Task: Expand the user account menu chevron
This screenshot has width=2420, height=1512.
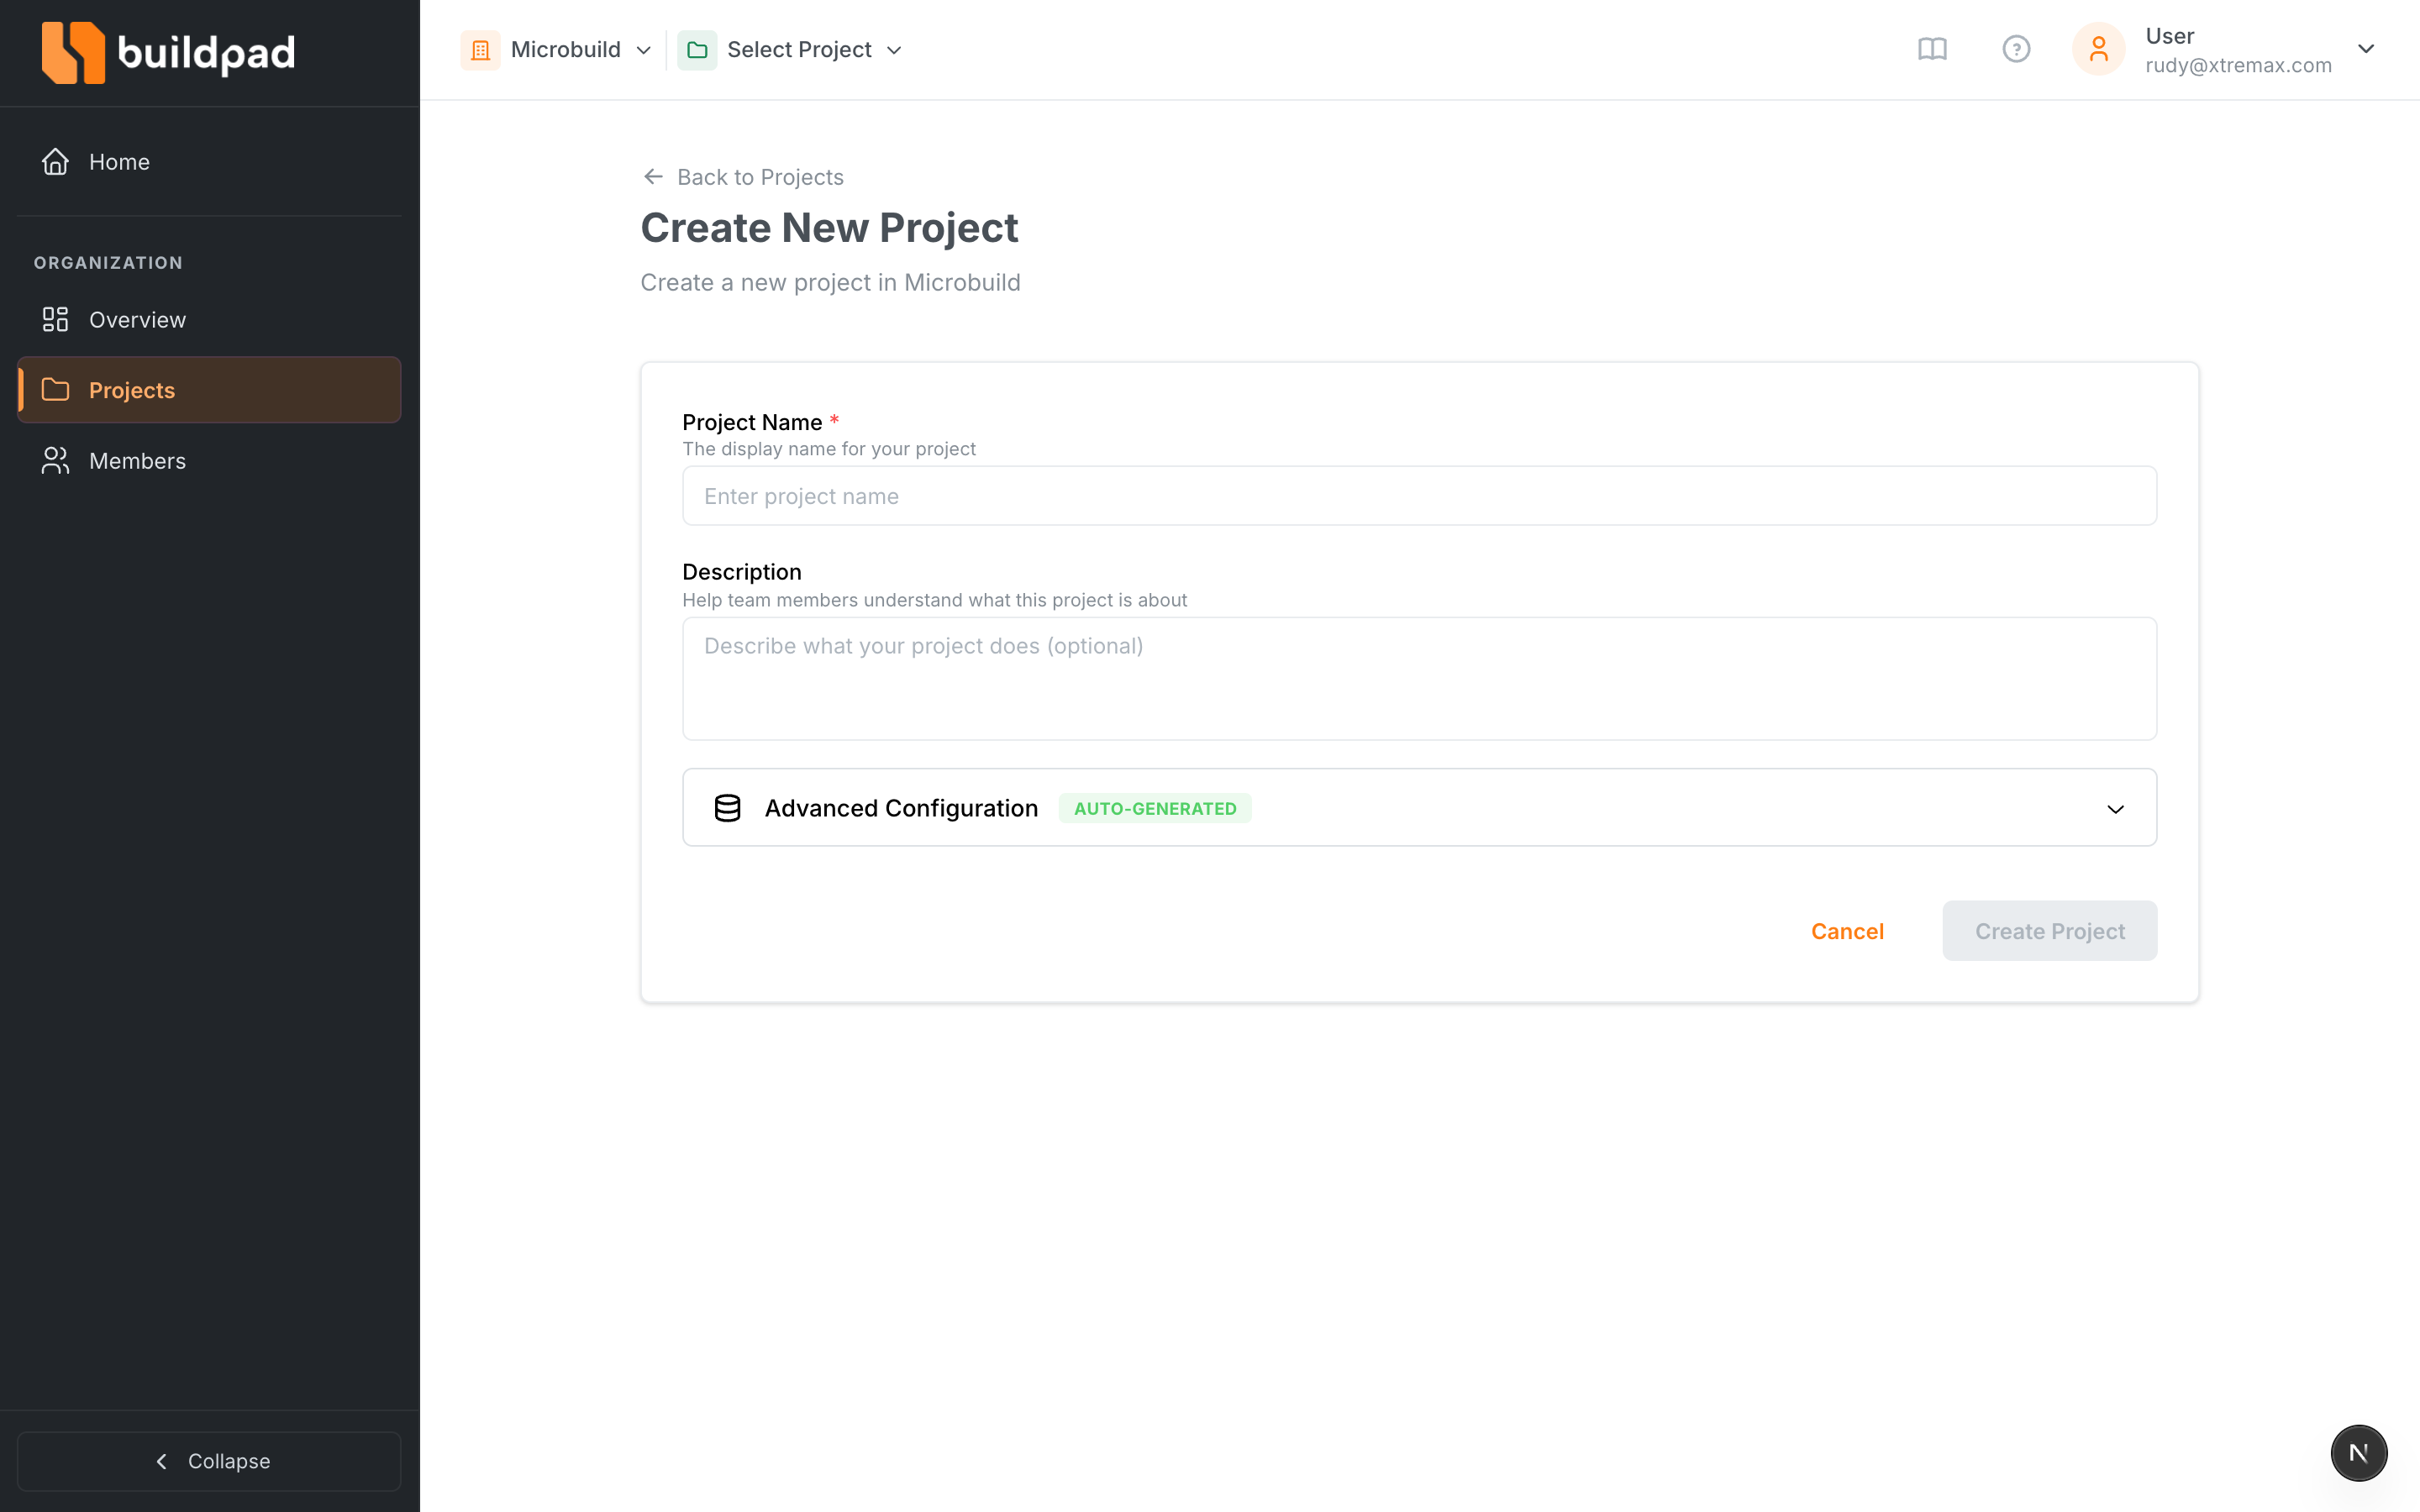Action: pos(2366,49)
